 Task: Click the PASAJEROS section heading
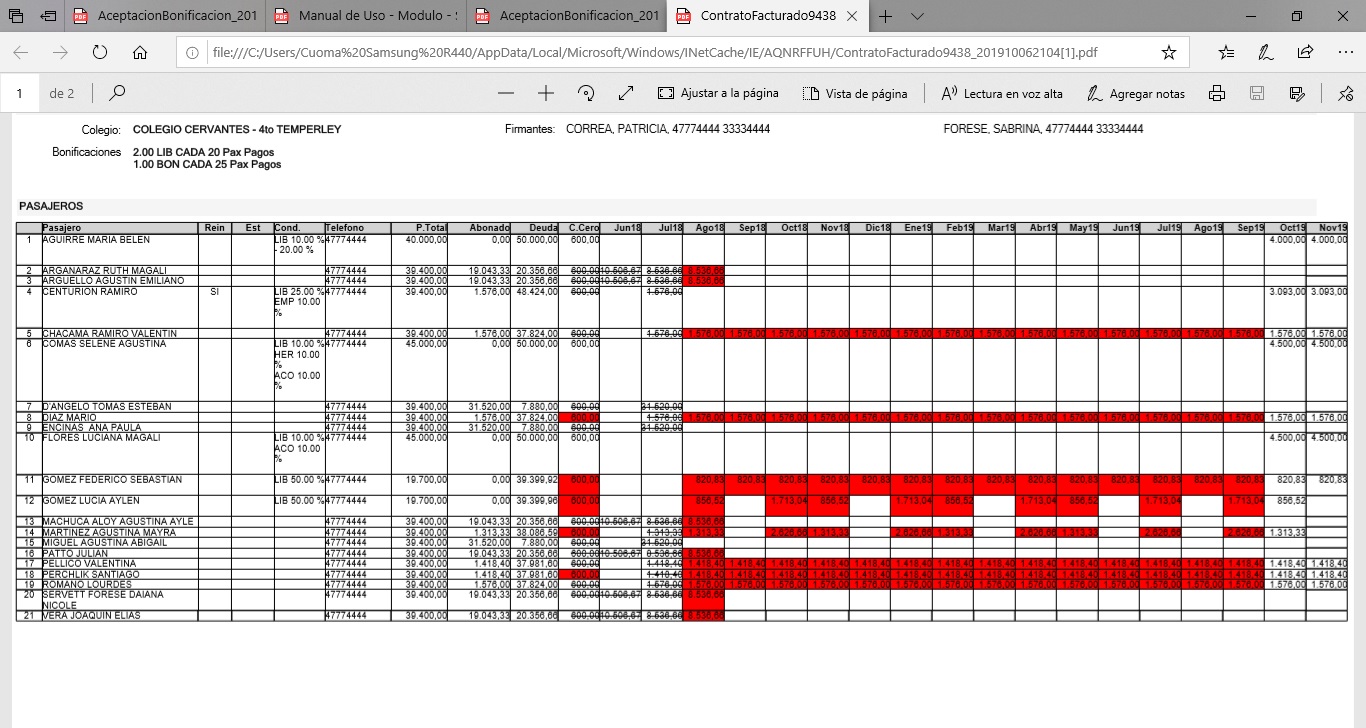pos(51,206)
